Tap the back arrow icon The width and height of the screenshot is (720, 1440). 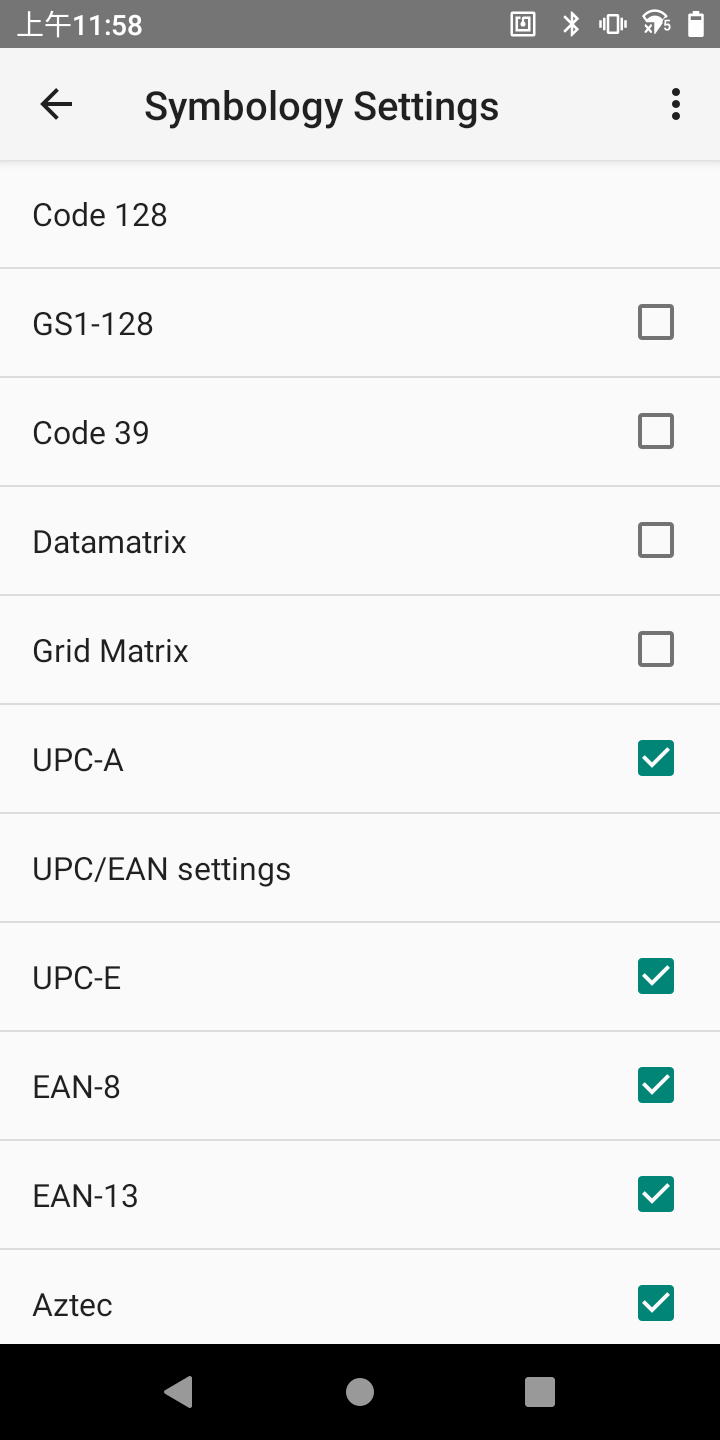(x=56, y=105)
